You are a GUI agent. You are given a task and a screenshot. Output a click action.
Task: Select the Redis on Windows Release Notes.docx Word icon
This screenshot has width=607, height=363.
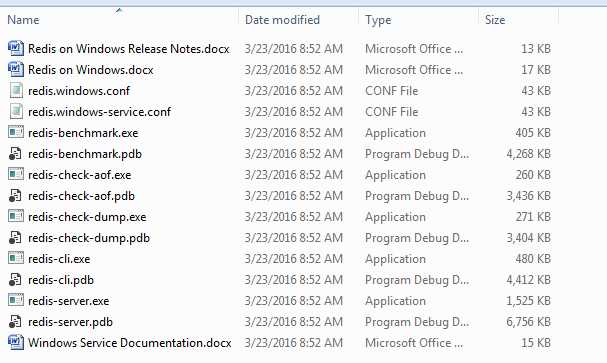(x=16, y=48)
